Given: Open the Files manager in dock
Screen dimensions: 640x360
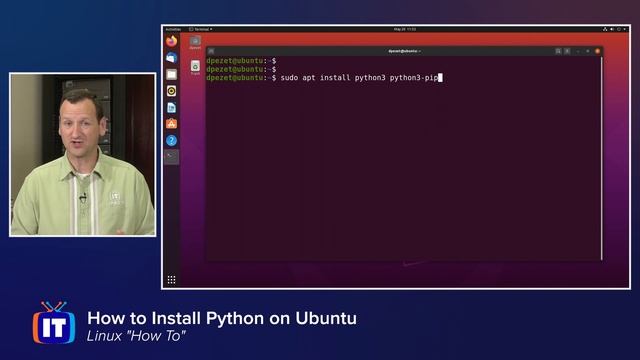Looking at the screenshot, I should [x=171, y=74].
